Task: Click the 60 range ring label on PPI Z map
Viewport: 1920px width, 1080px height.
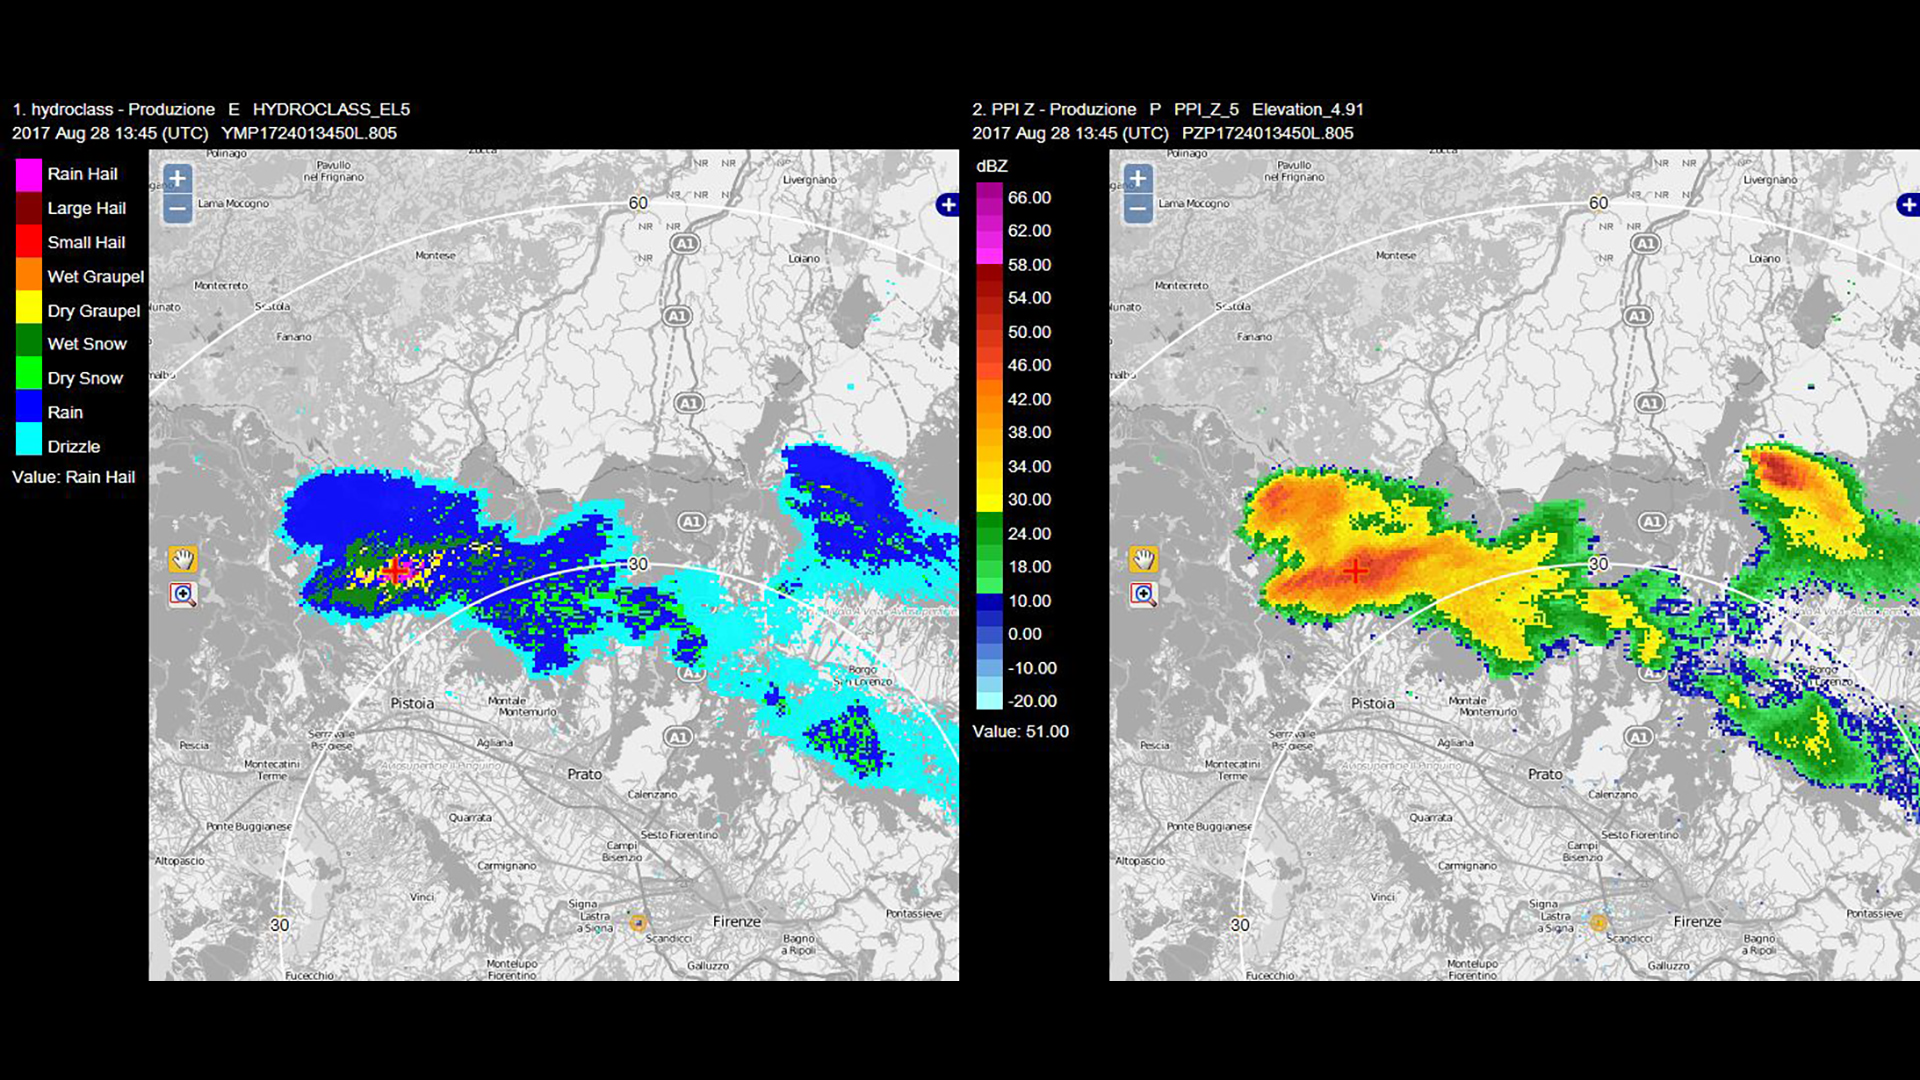Action: pos(1599,203)
